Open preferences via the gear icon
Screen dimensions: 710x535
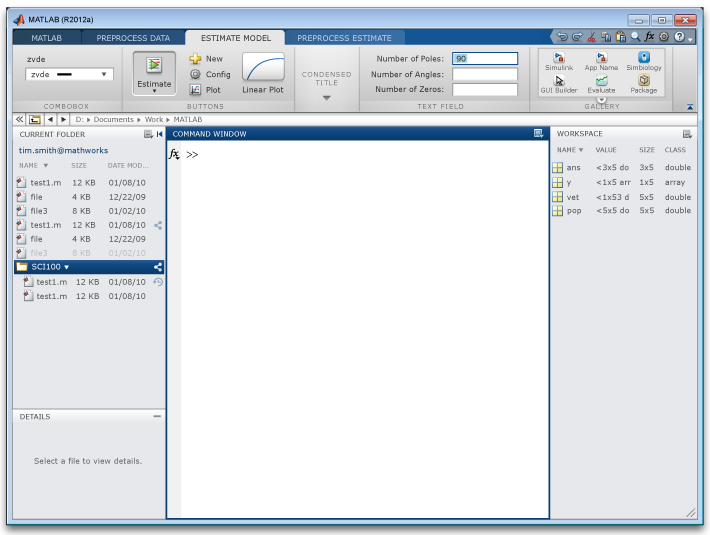pos(664,37)
